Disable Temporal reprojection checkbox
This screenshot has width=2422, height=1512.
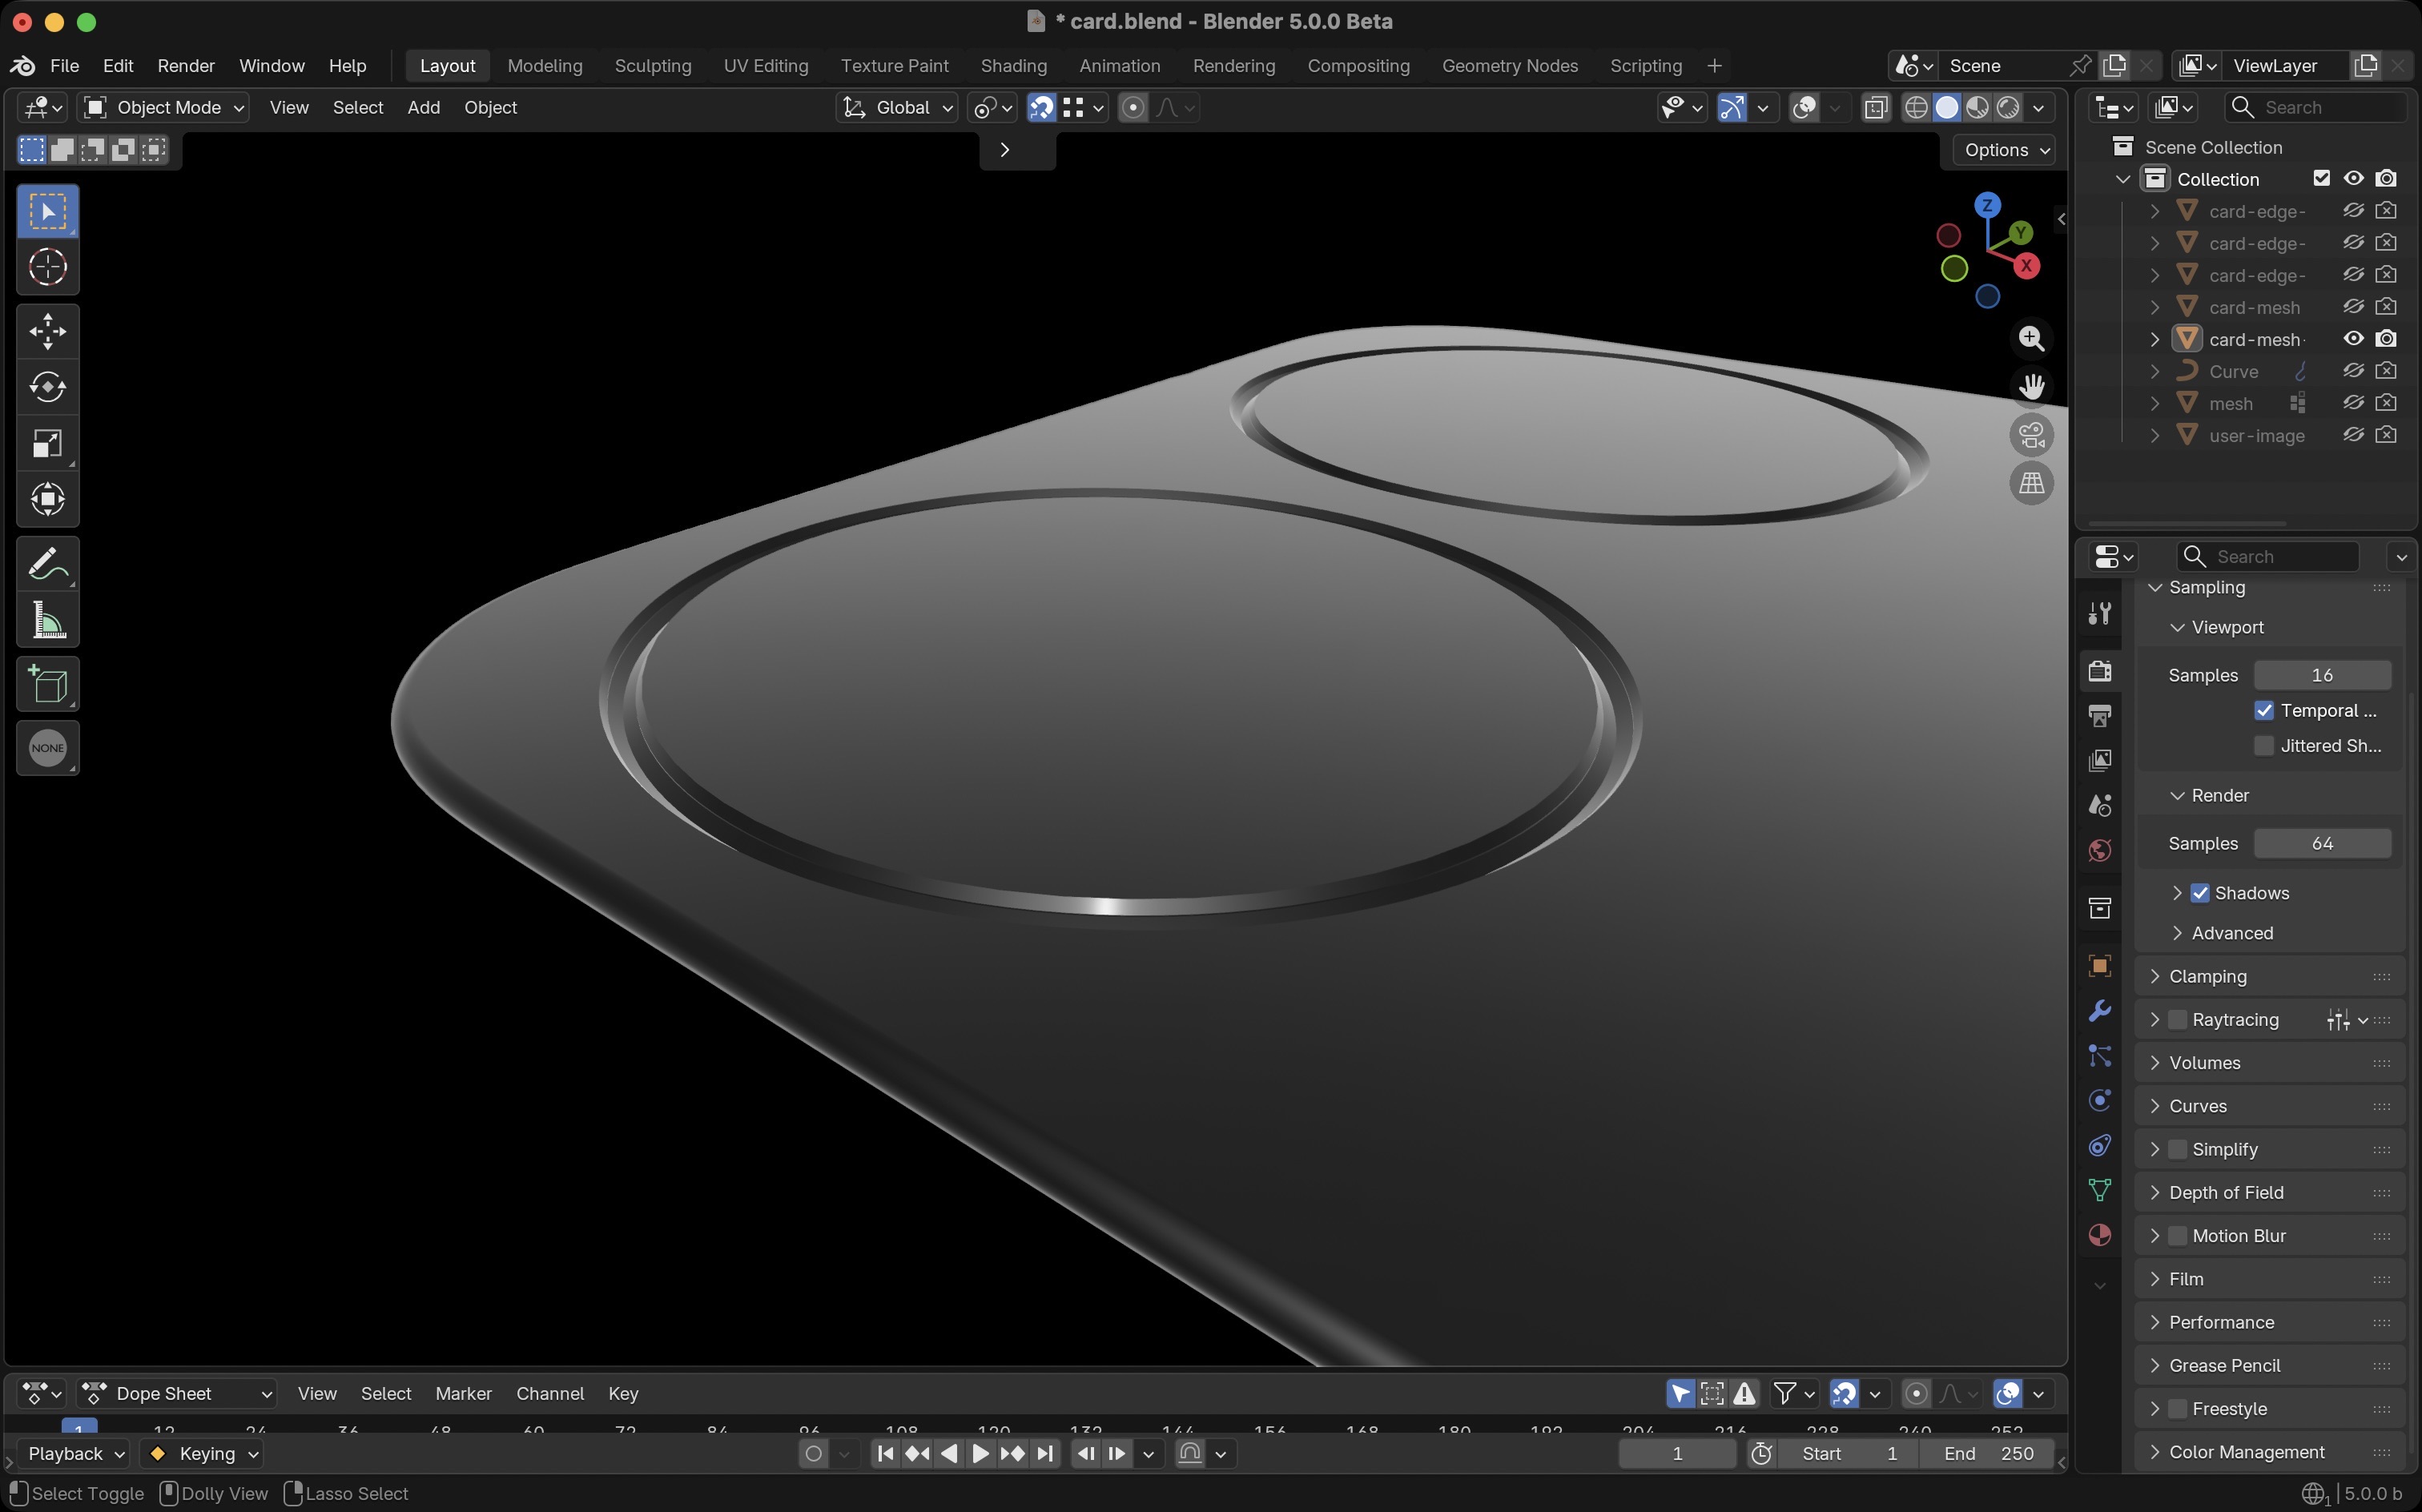click(2264, 711)
